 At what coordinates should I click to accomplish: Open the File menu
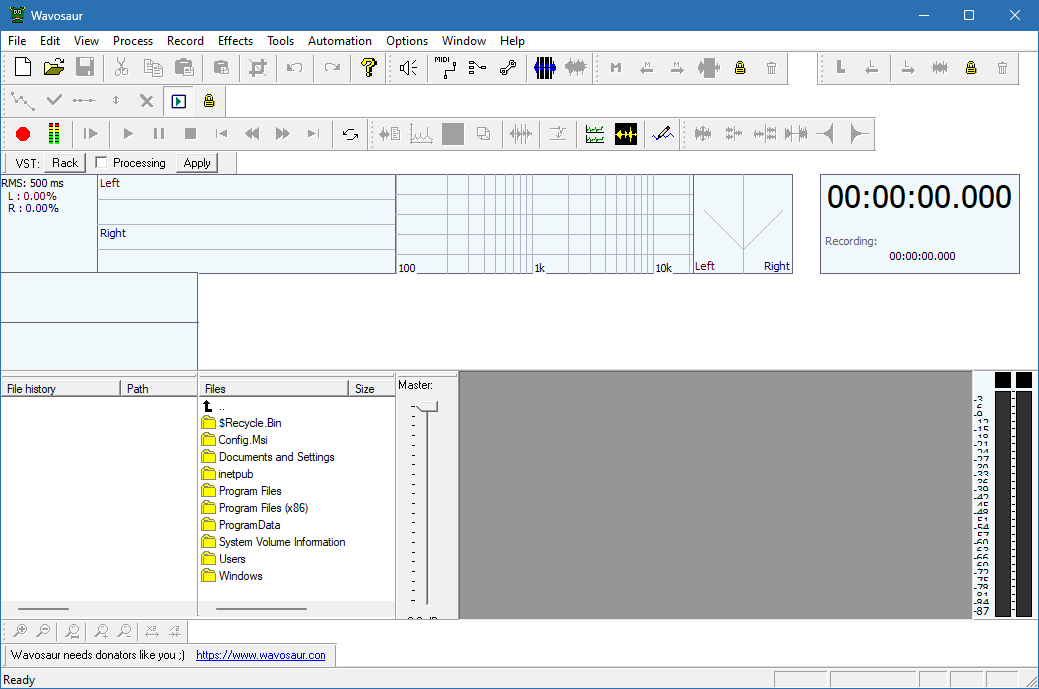coord(17,40)
